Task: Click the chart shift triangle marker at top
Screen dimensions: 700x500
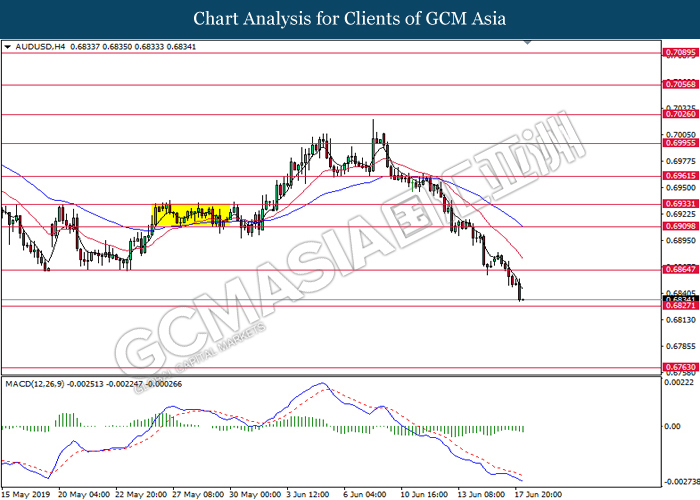Action: pyautogui.click(x=528, y=43)
